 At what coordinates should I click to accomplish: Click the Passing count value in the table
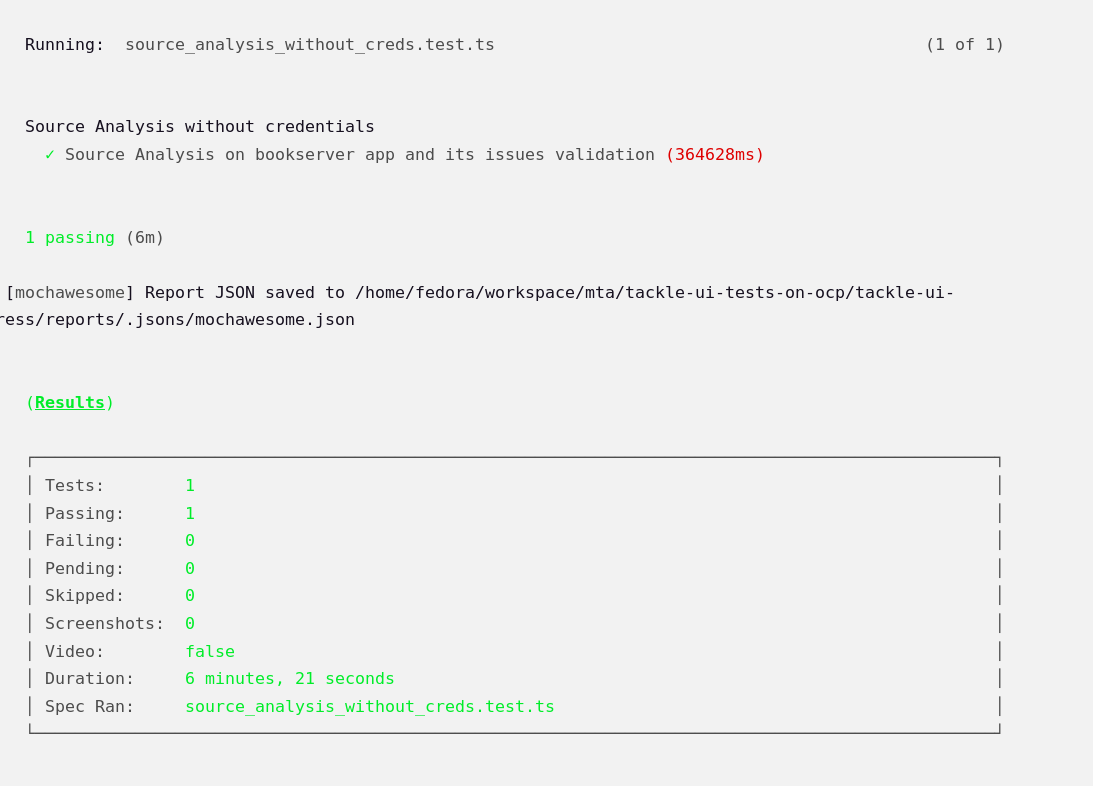click(190, 514)
